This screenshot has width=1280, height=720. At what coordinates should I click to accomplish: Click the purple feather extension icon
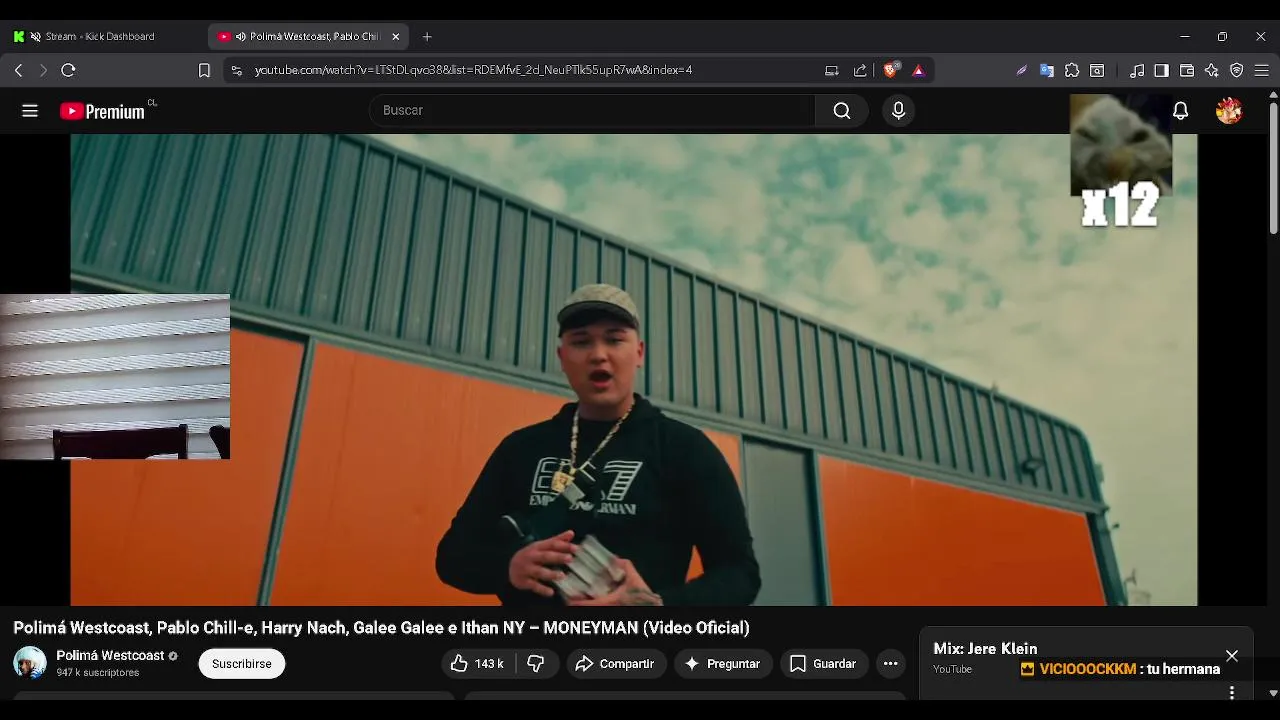click(x=1021, y=70)
